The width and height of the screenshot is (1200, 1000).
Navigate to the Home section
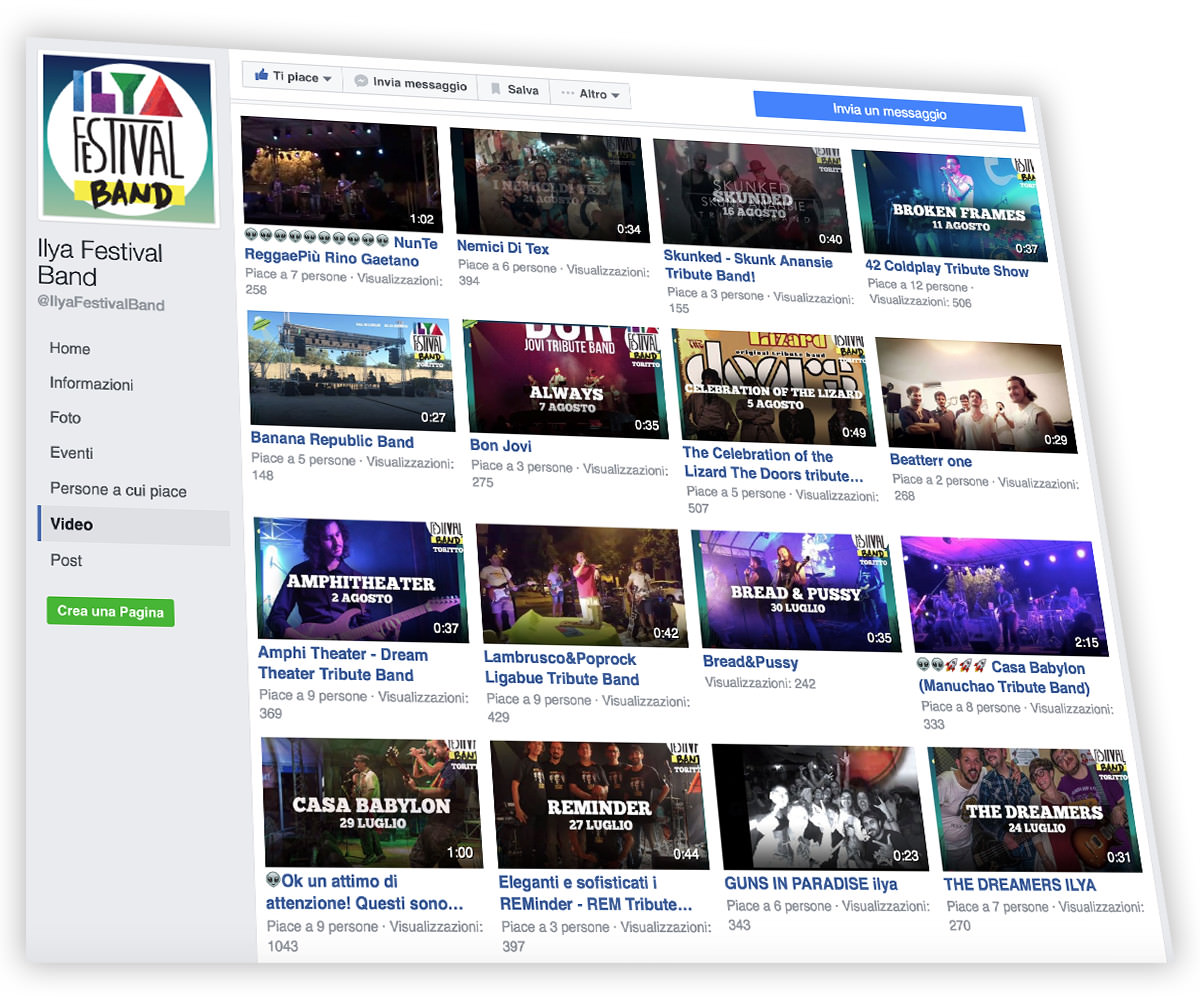click(x=69, y=349)
